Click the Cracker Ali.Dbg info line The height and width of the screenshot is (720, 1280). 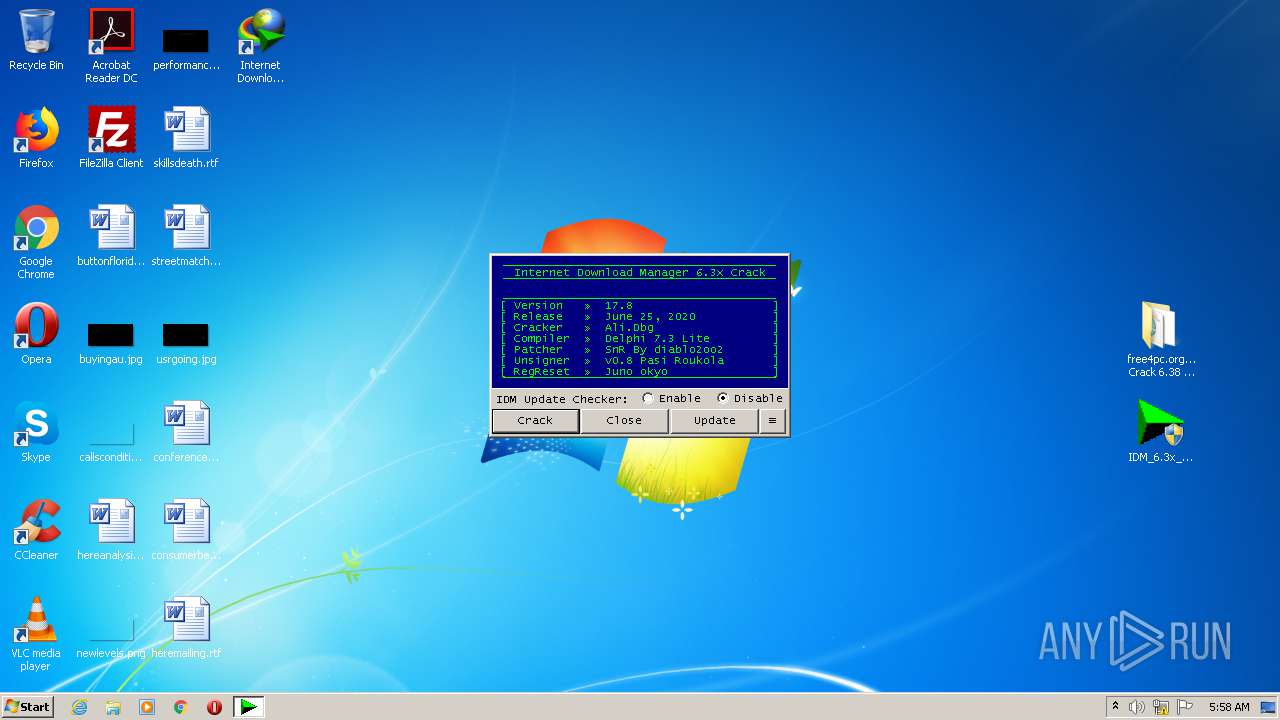tap(639, 327)
